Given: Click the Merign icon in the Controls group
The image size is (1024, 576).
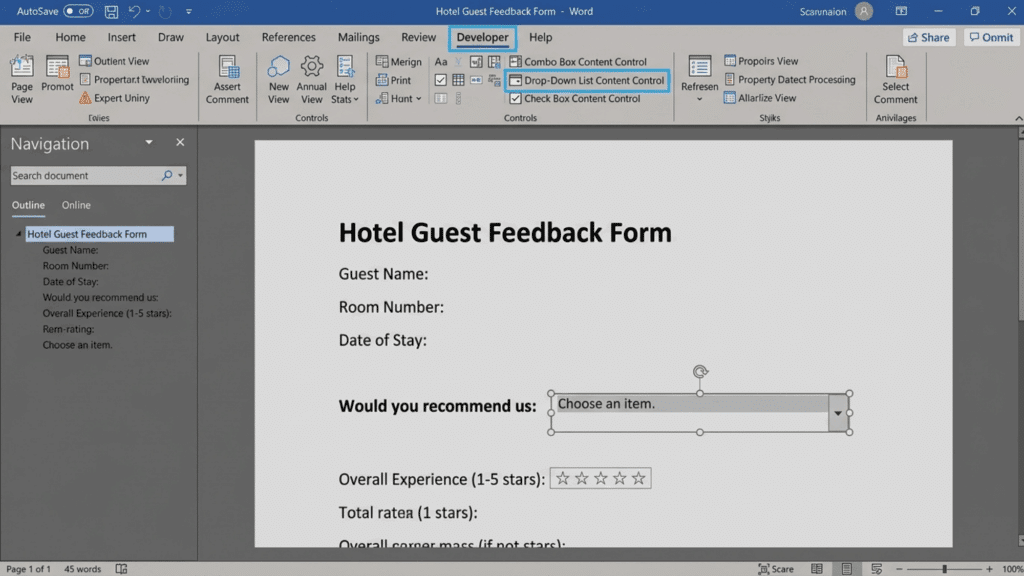Looking at the screenshot, I should (399, 61).
